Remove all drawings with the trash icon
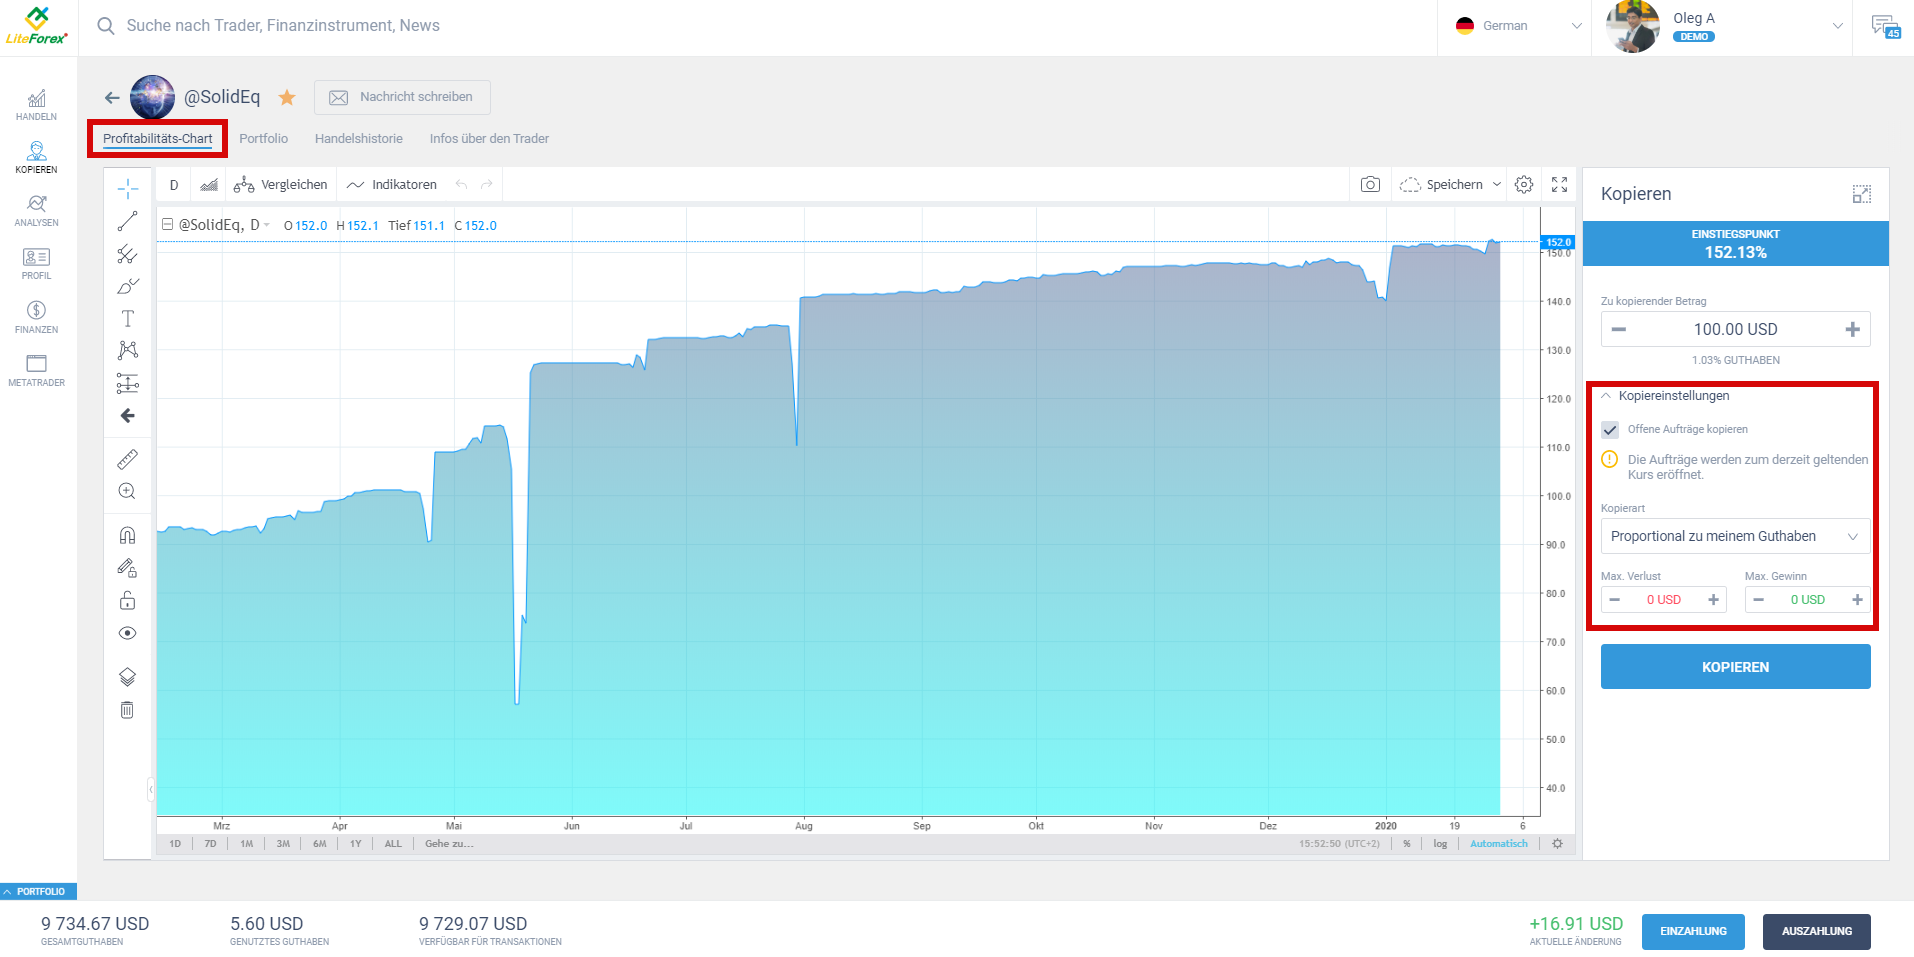 127,709
